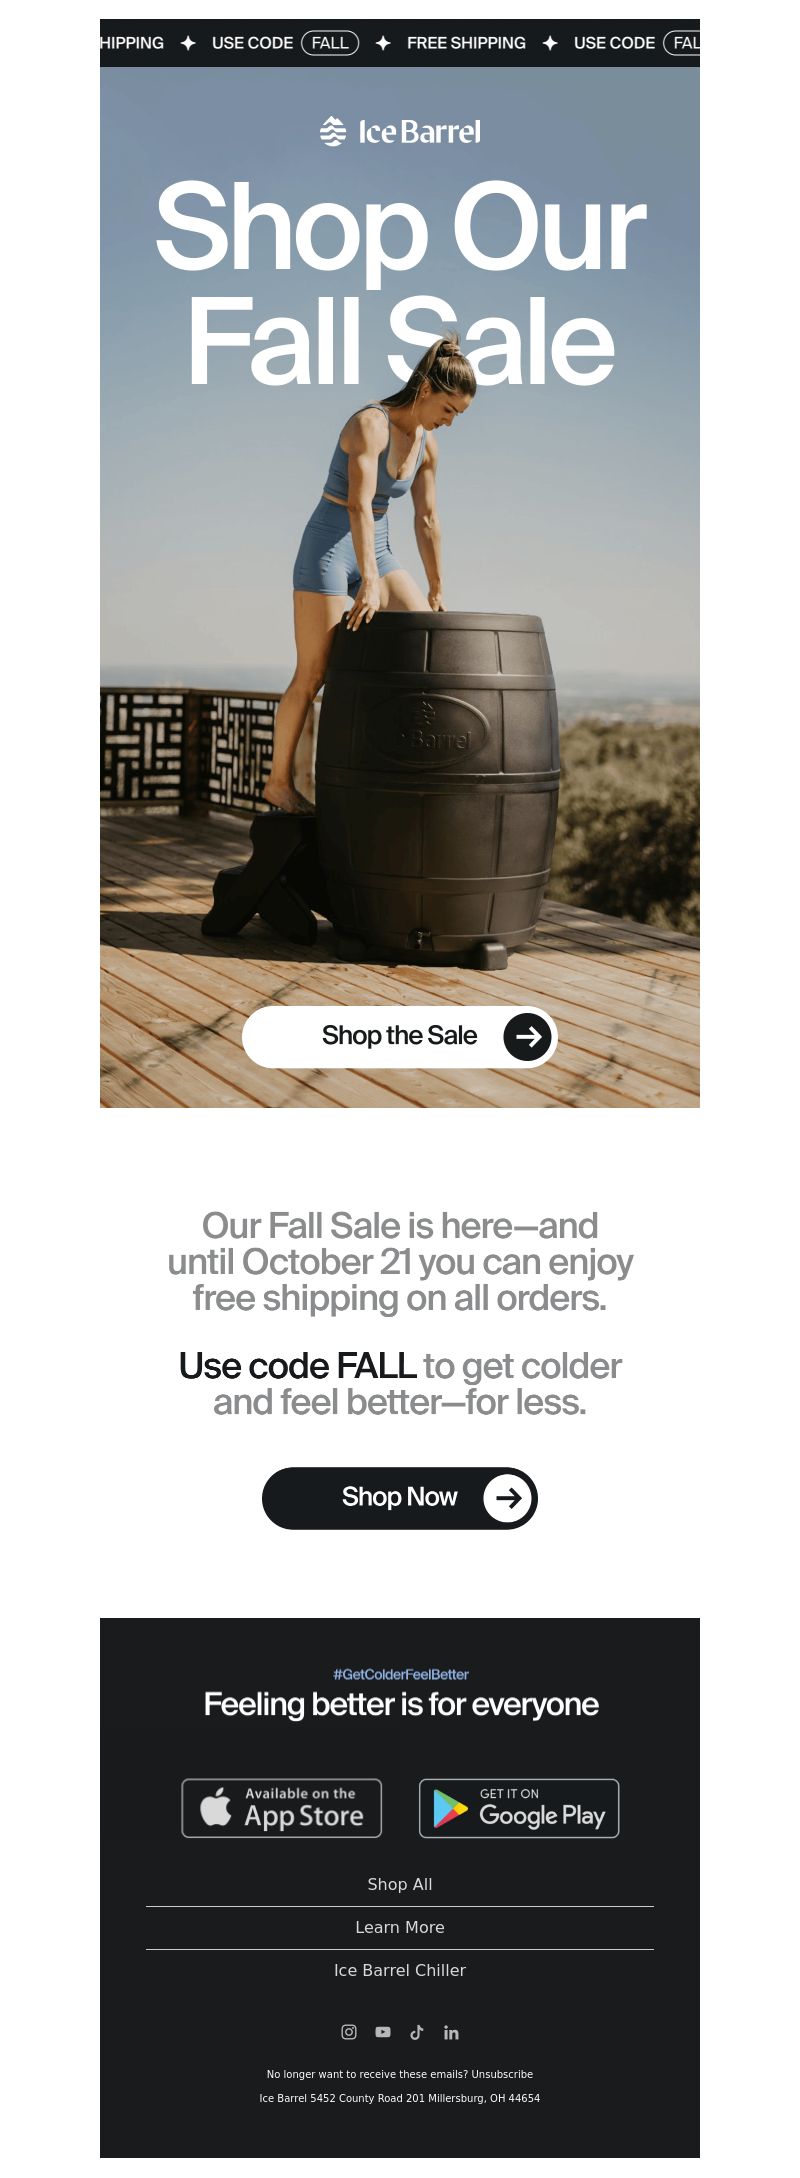Click the Ice Barrel logo at top
Screen dimensions: 800x2178
click(400, 131)
